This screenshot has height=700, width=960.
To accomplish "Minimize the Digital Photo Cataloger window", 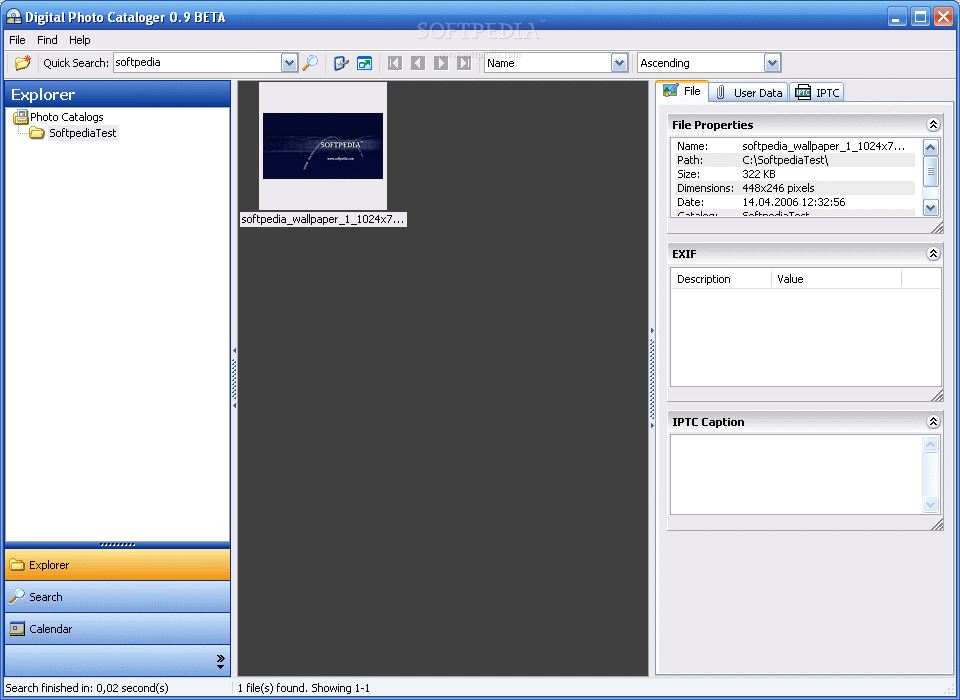I will (897, 17).
